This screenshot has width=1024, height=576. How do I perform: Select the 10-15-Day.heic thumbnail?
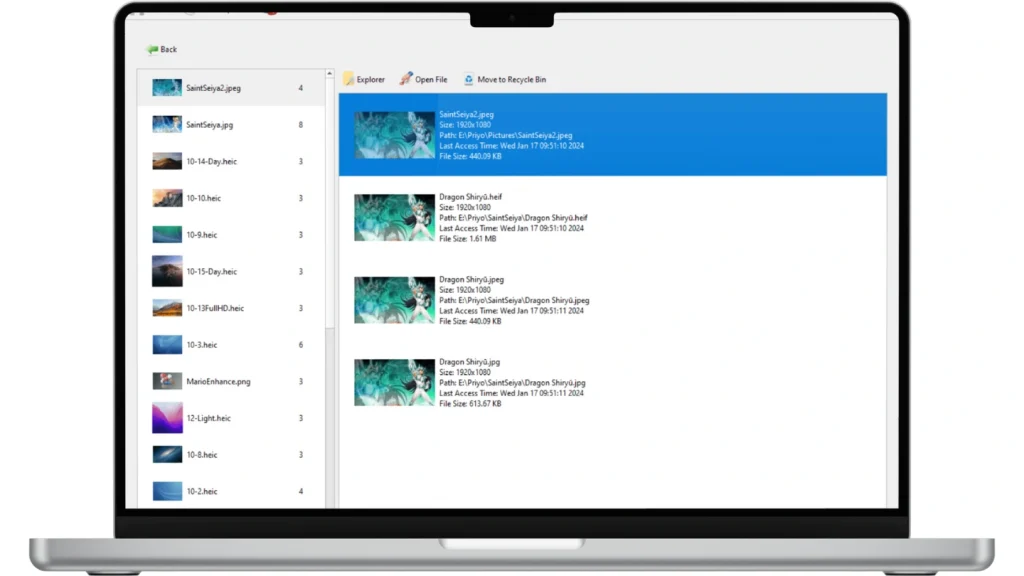point(166,271)
